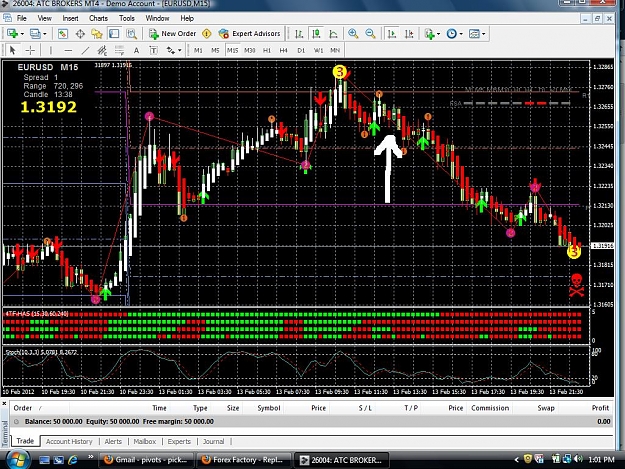The image size is (625, 469).
Task: Select the Equidistant Channel tool
Action: pos(102,50)
